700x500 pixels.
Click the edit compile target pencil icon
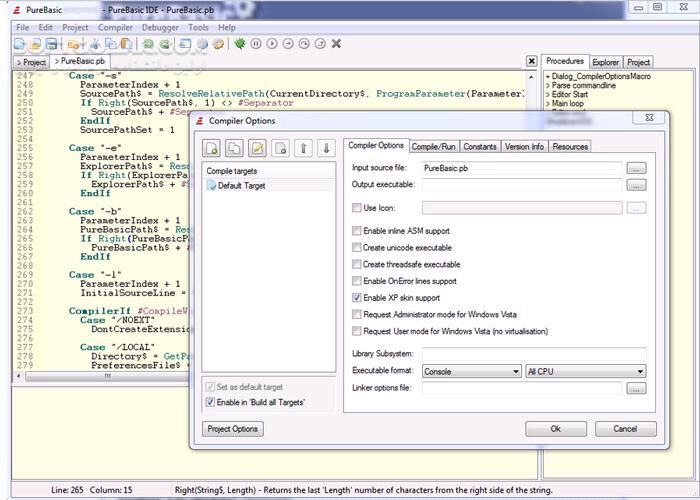point(257,149)
